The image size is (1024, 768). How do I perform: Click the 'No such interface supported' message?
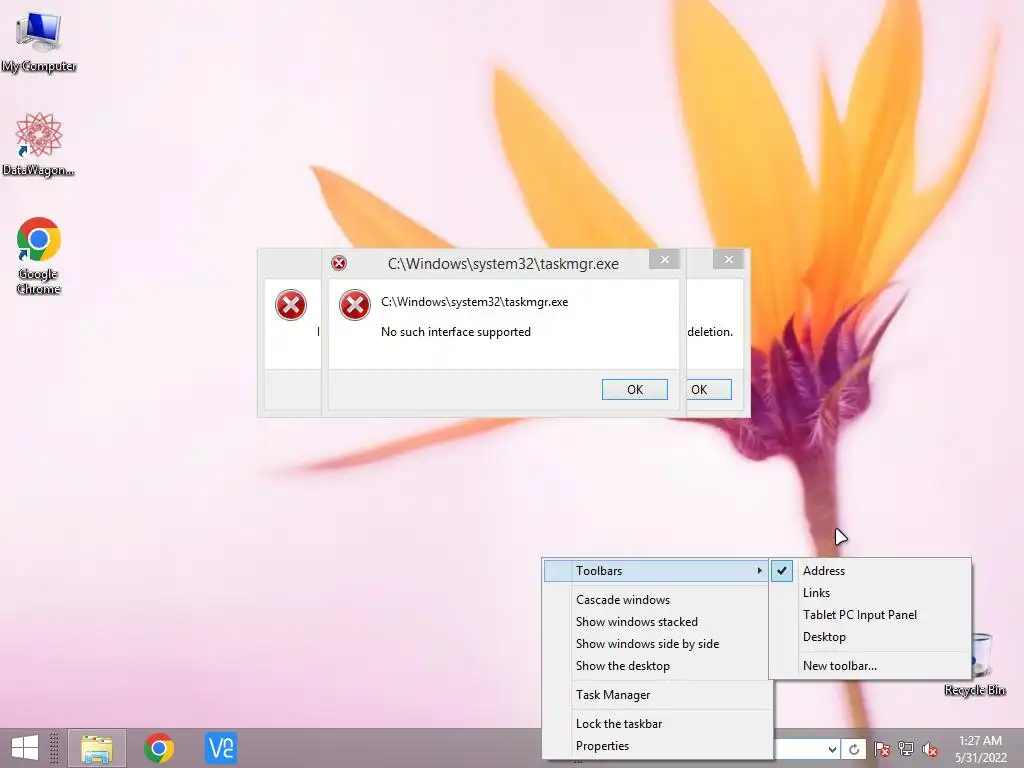[x=456, y=332]
